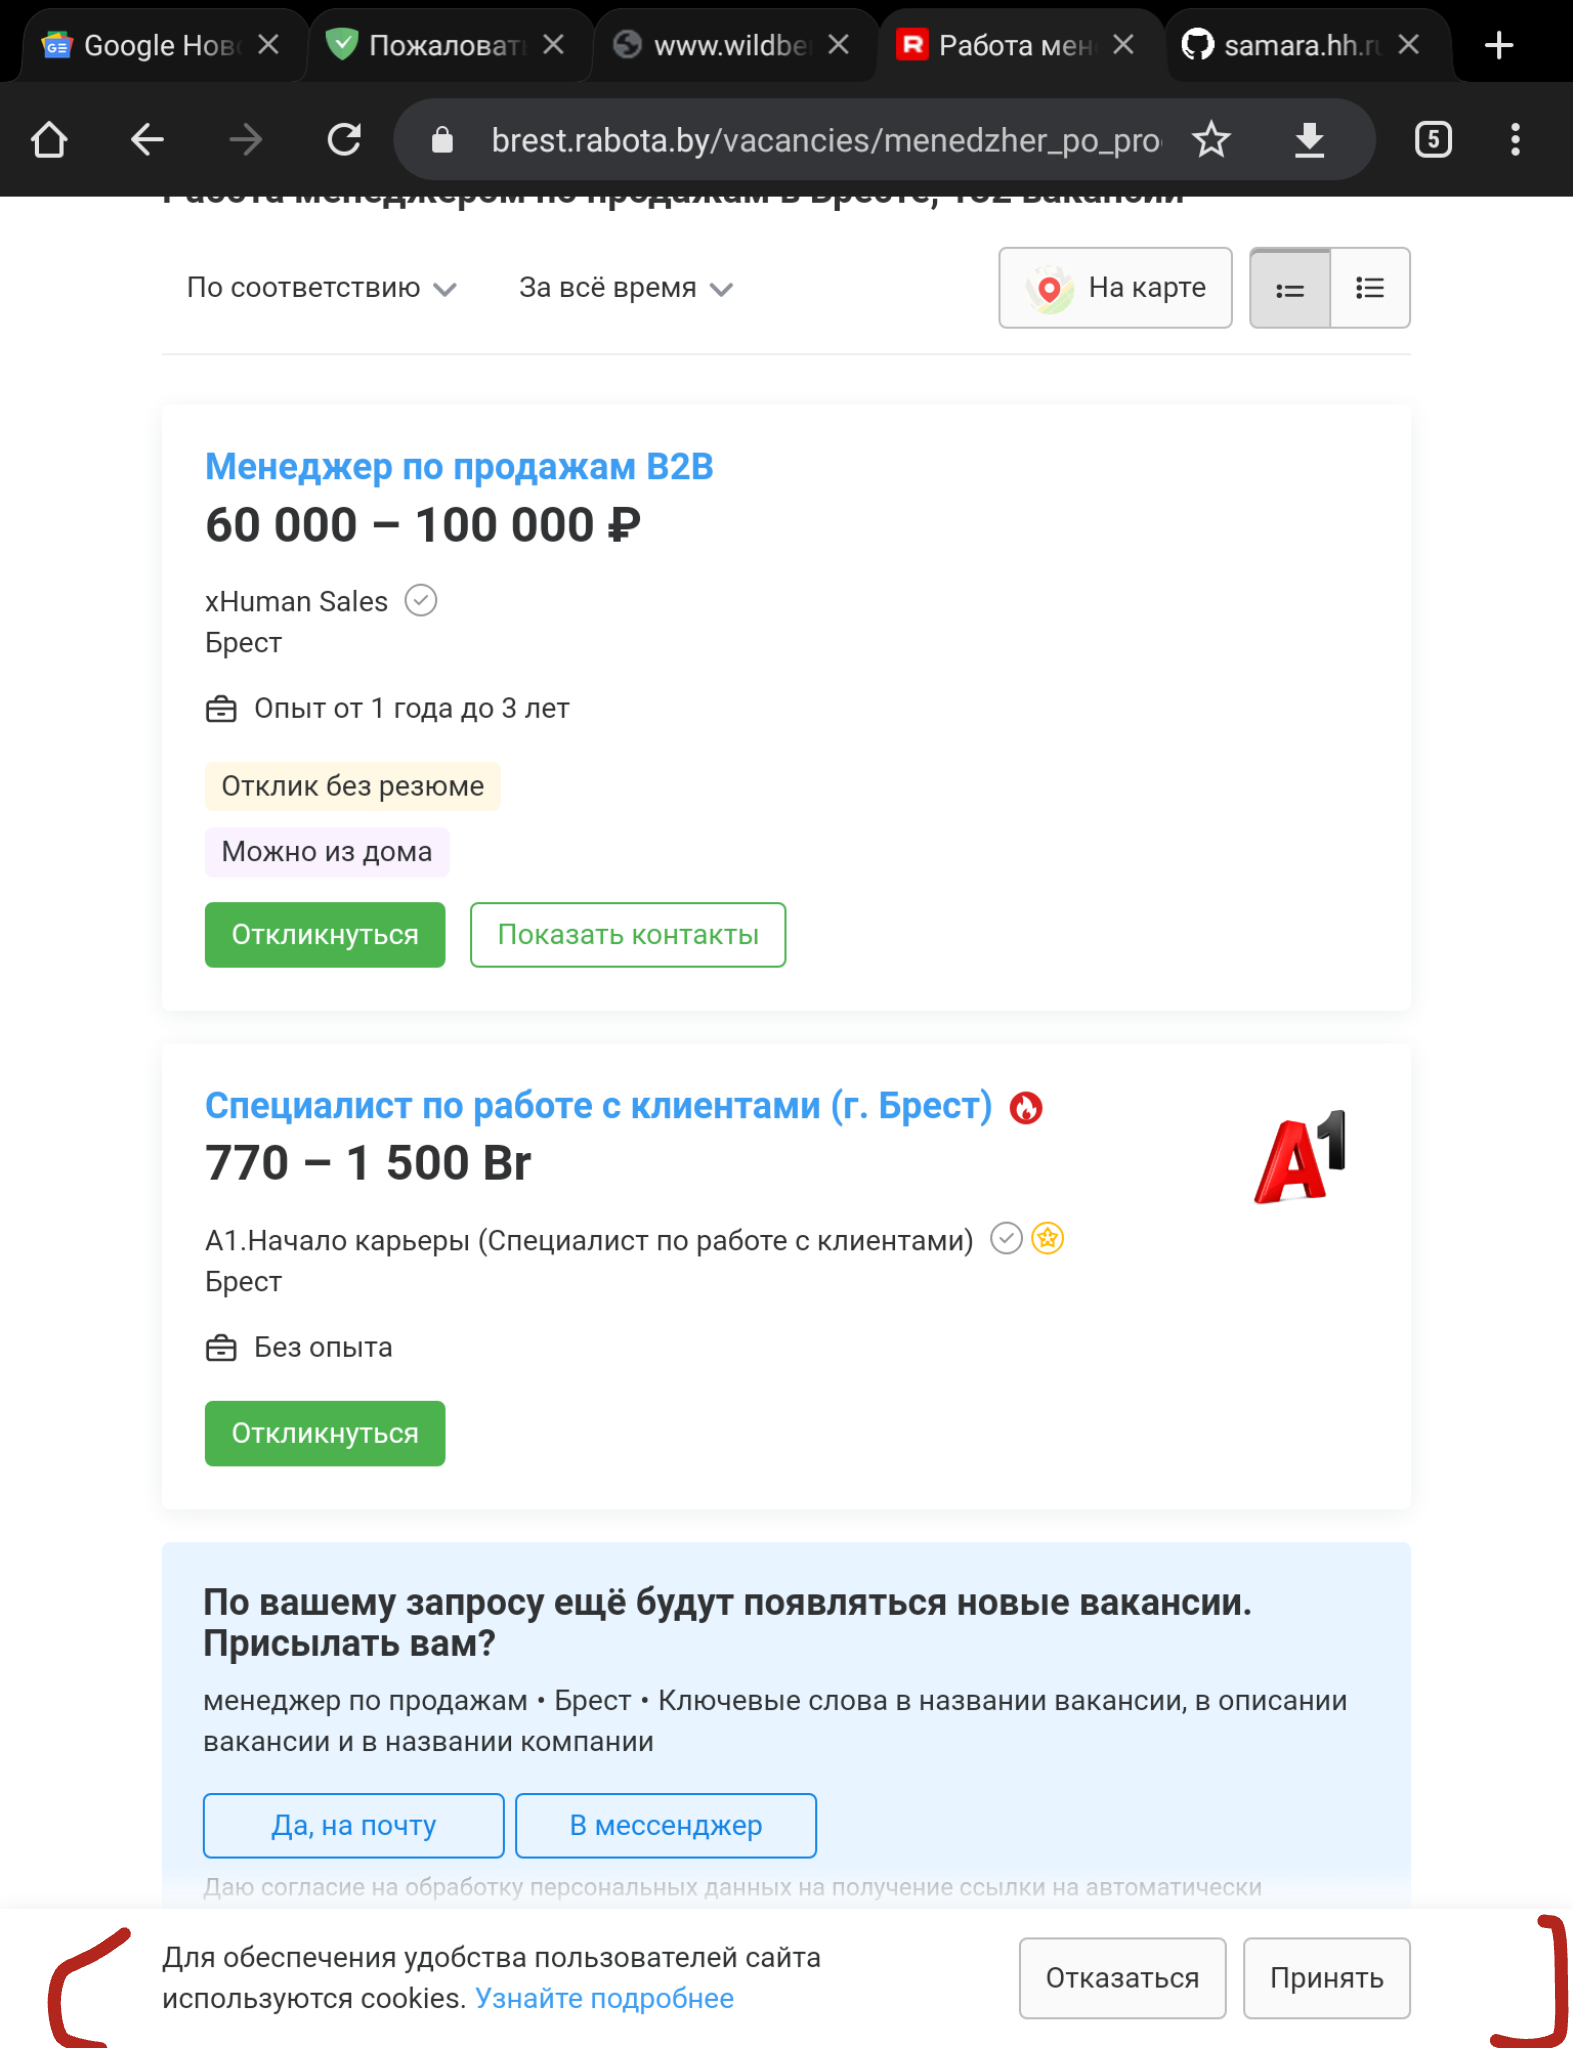The height and width of the screenshot is (2048, 1573).
Task: Expand the За всё время time filter
Action: click(627, 288)
